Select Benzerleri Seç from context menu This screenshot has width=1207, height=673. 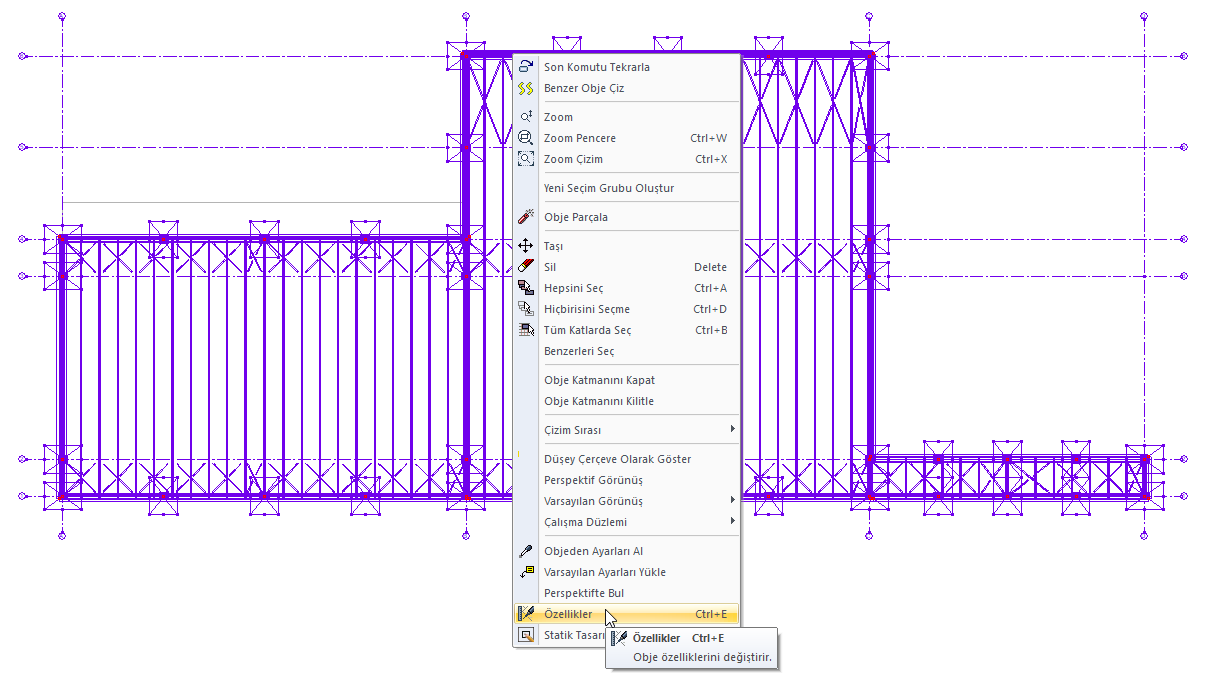tap(579, 351)
